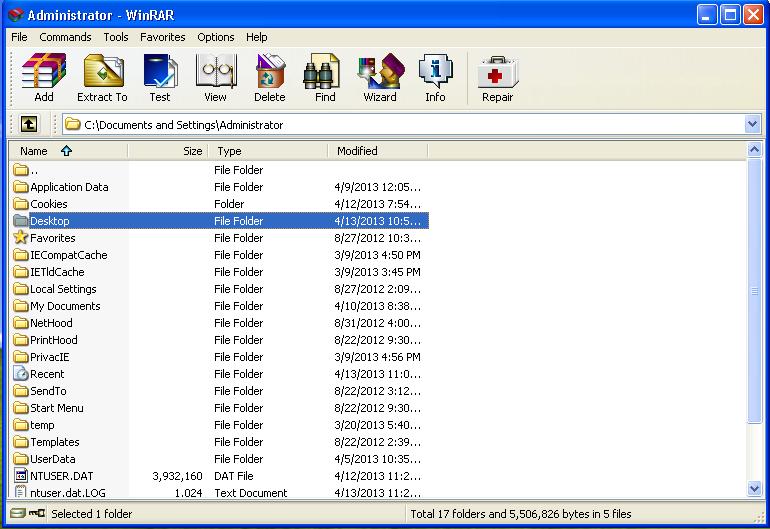Sort by the Size column header
Viewport: 770px width, 529px height.
pos(168,151)
